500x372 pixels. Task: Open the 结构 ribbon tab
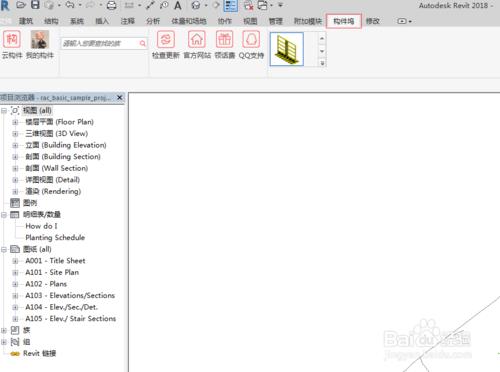pos(51,21)
